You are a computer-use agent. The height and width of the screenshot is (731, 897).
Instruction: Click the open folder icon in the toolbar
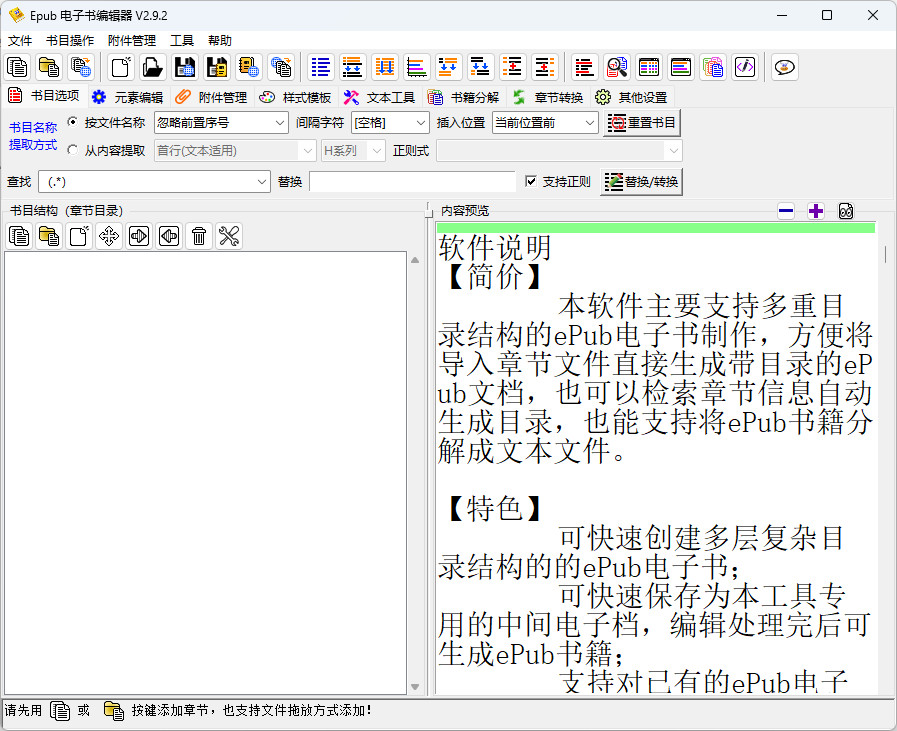[153, 67]
